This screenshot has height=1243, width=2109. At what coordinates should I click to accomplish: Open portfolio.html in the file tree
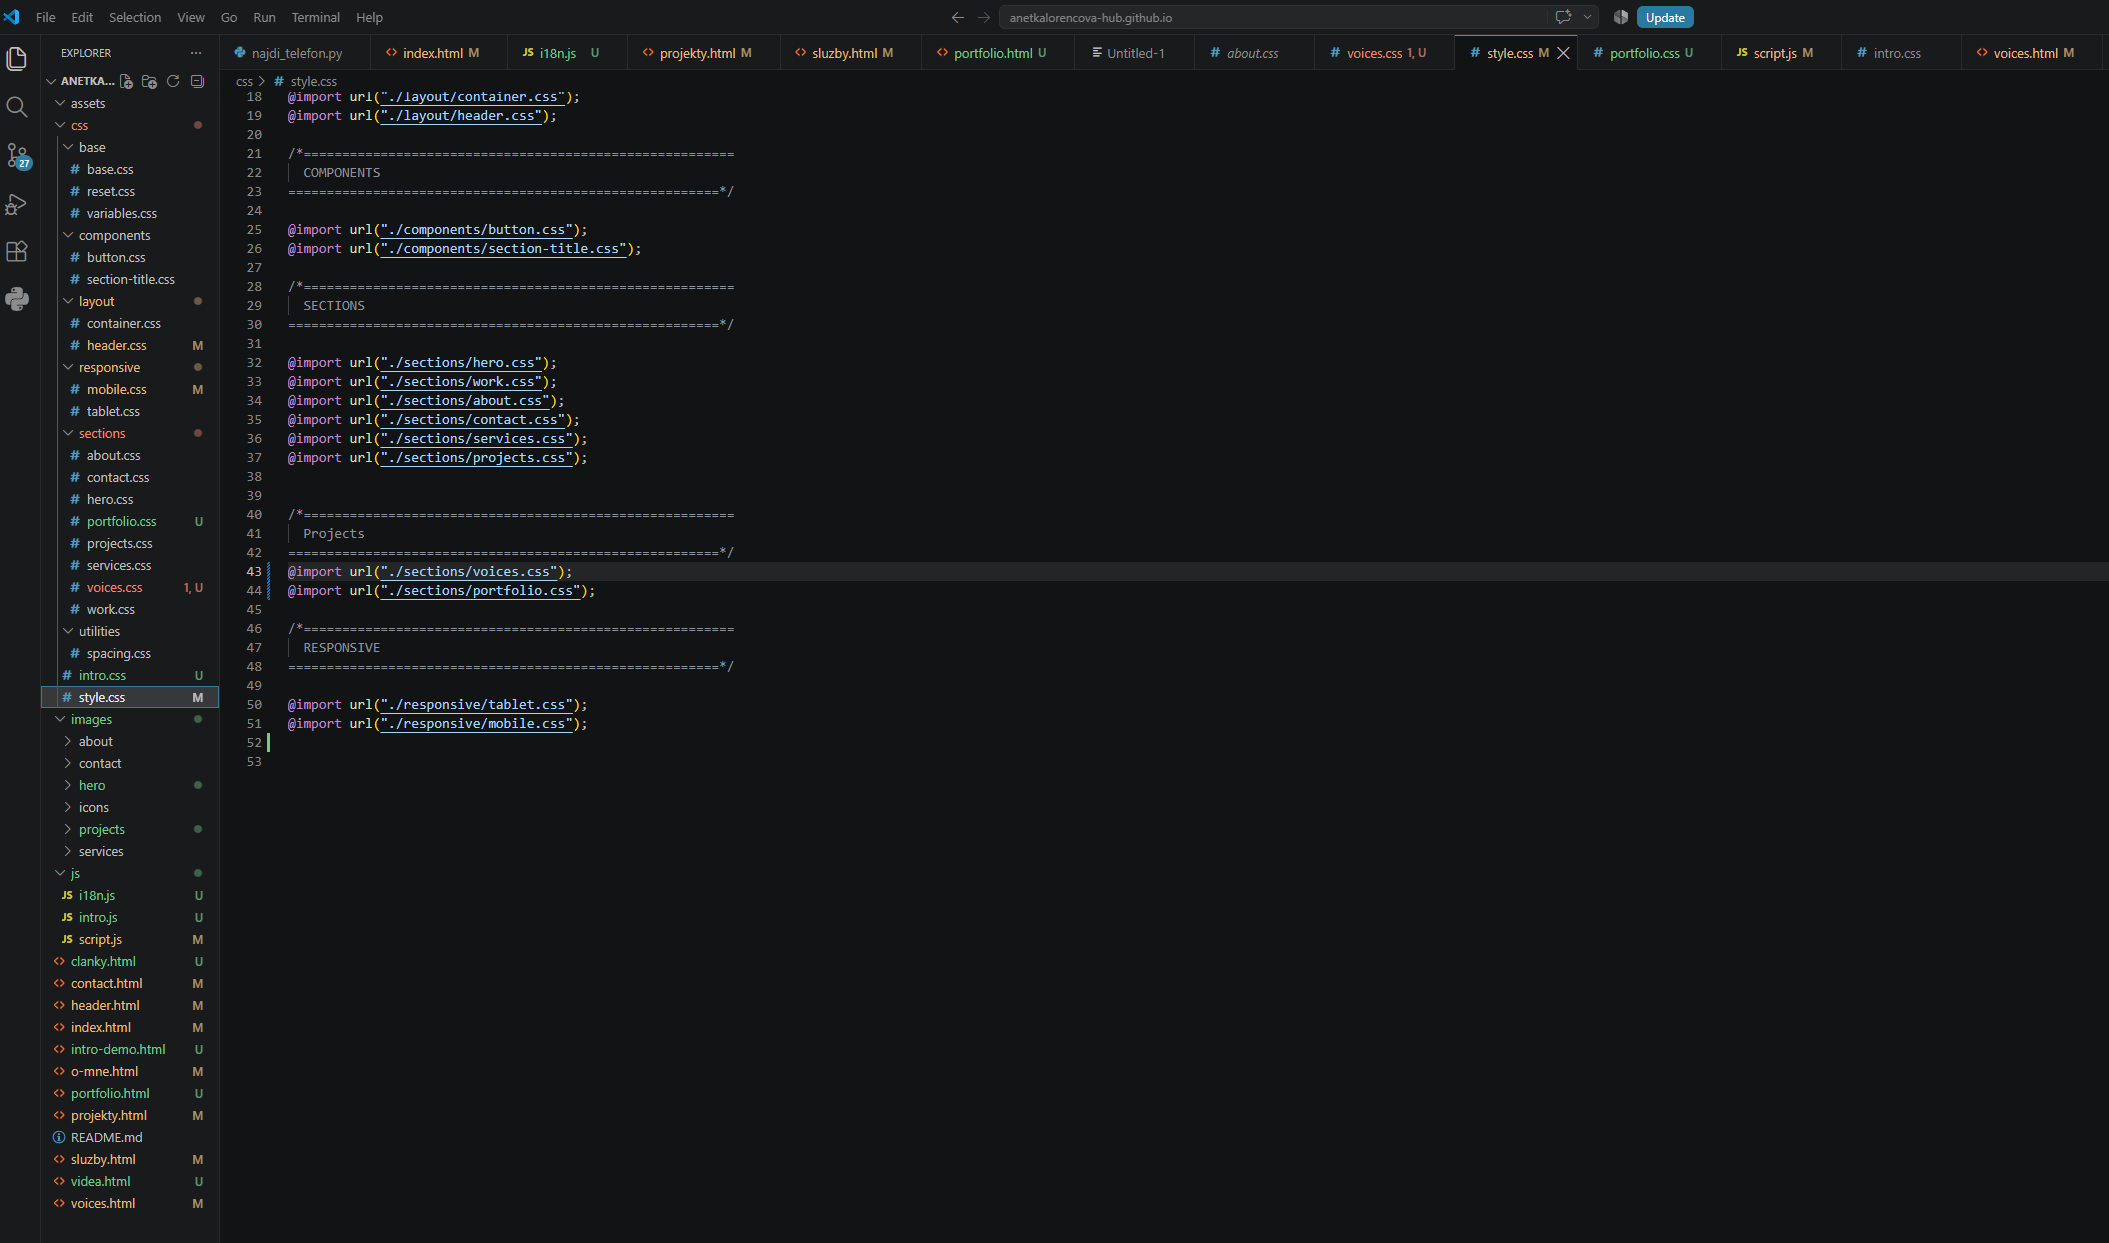(110, 1093)
